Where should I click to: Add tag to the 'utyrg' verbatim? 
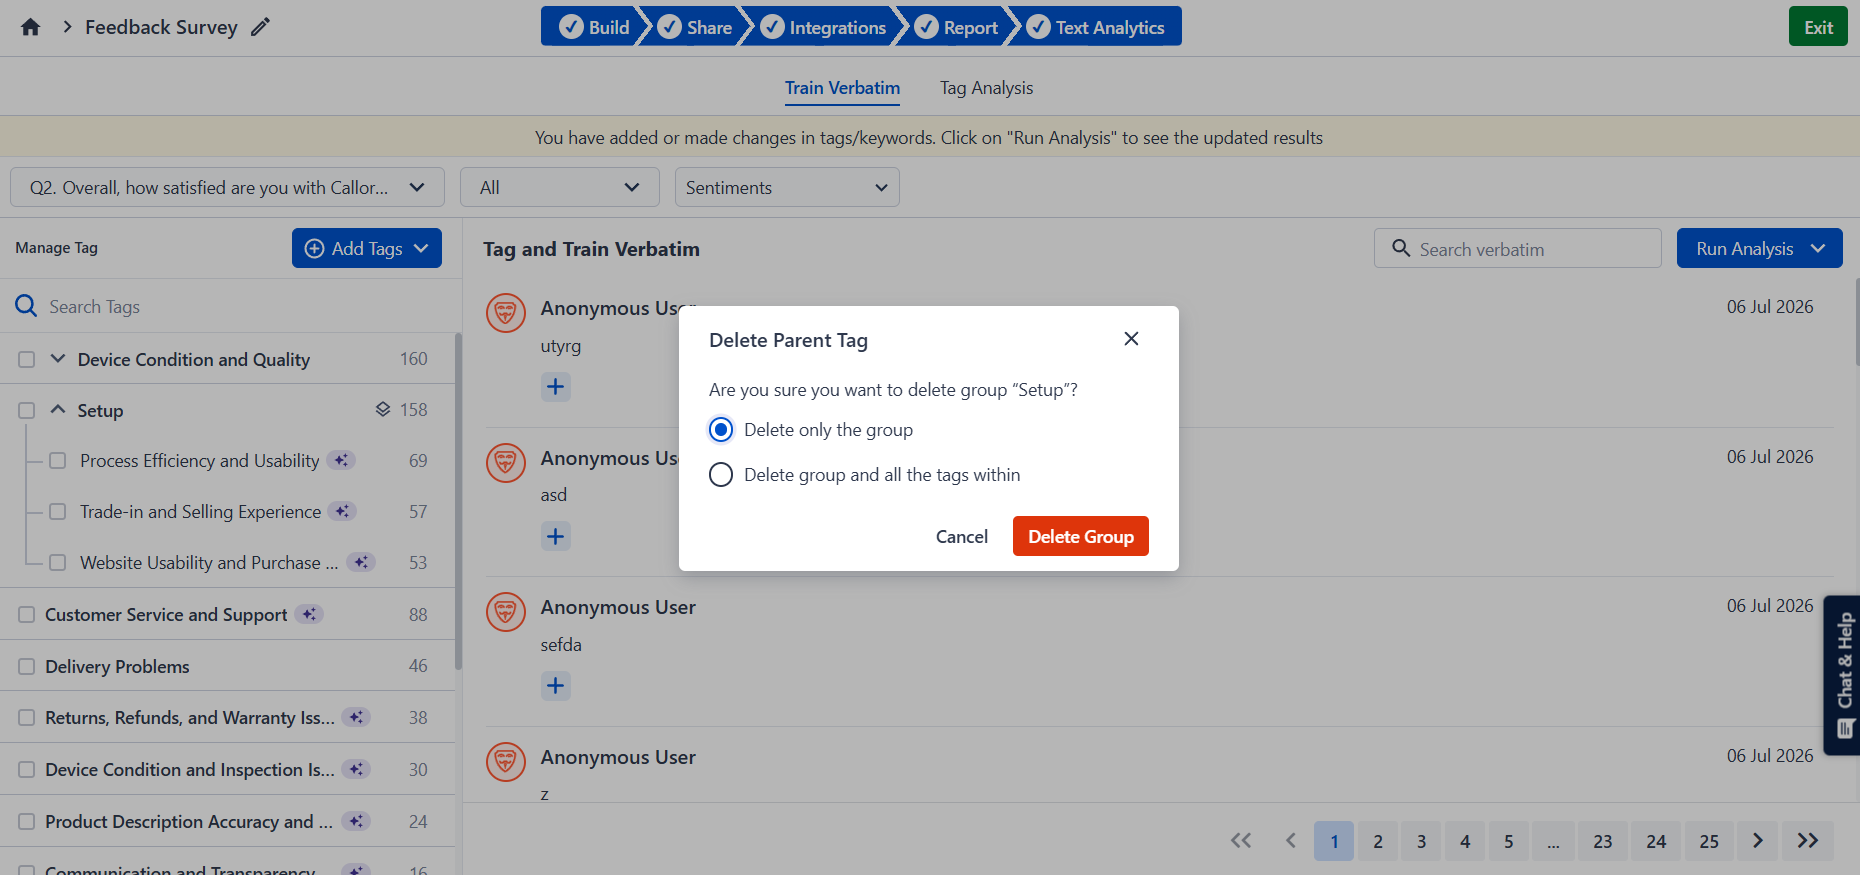[x=556, y=387]
